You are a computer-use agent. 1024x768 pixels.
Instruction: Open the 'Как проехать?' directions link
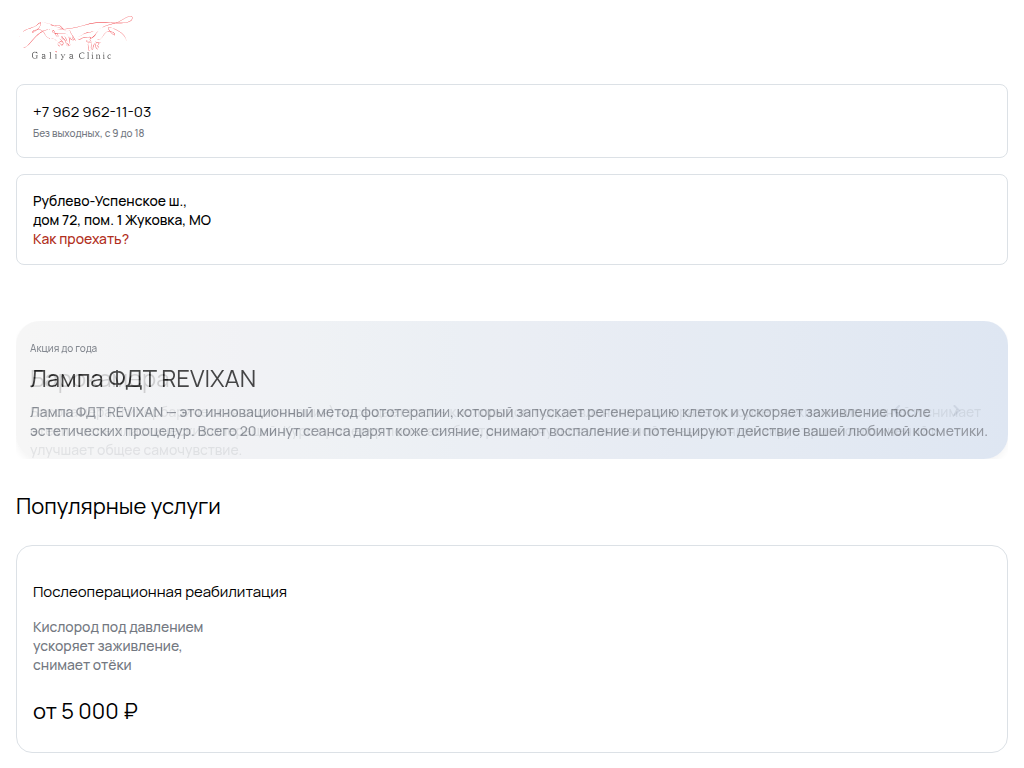coord(81,239)
